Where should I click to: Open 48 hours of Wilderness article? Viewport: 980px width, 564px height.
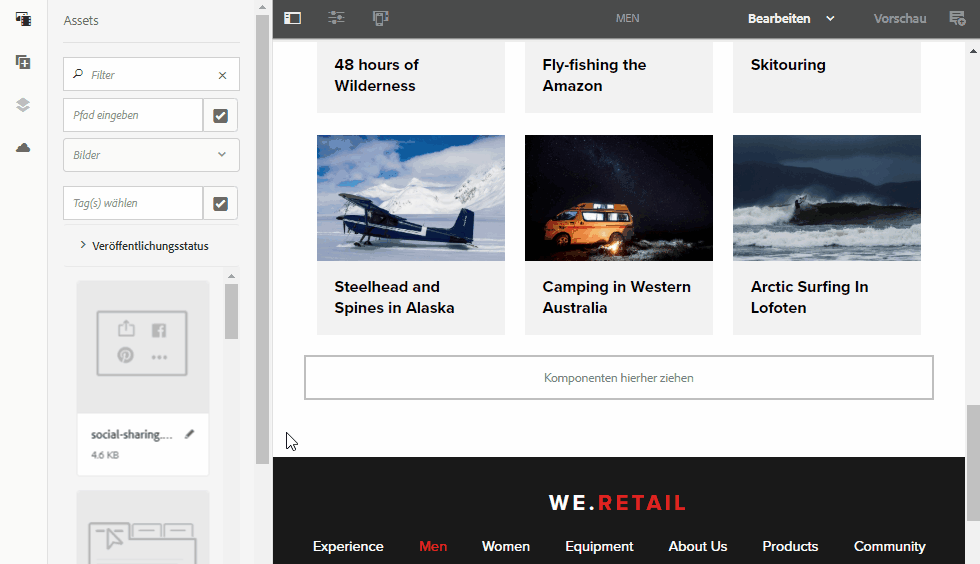[x=376, y=75]
